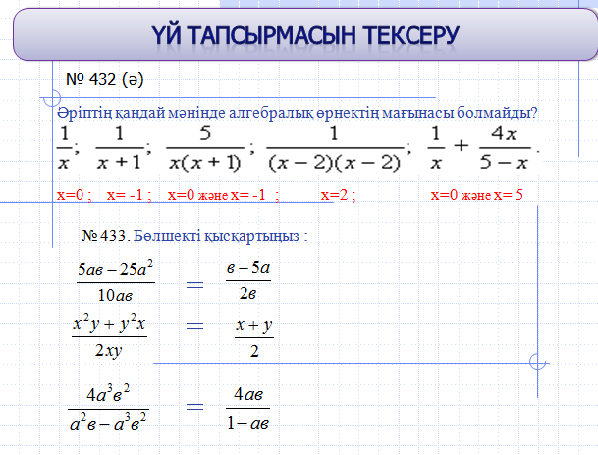This screenshot has height=455, width=598.
Task: Click the red answer x=0 және x=-1
Action: coord(223,195)
